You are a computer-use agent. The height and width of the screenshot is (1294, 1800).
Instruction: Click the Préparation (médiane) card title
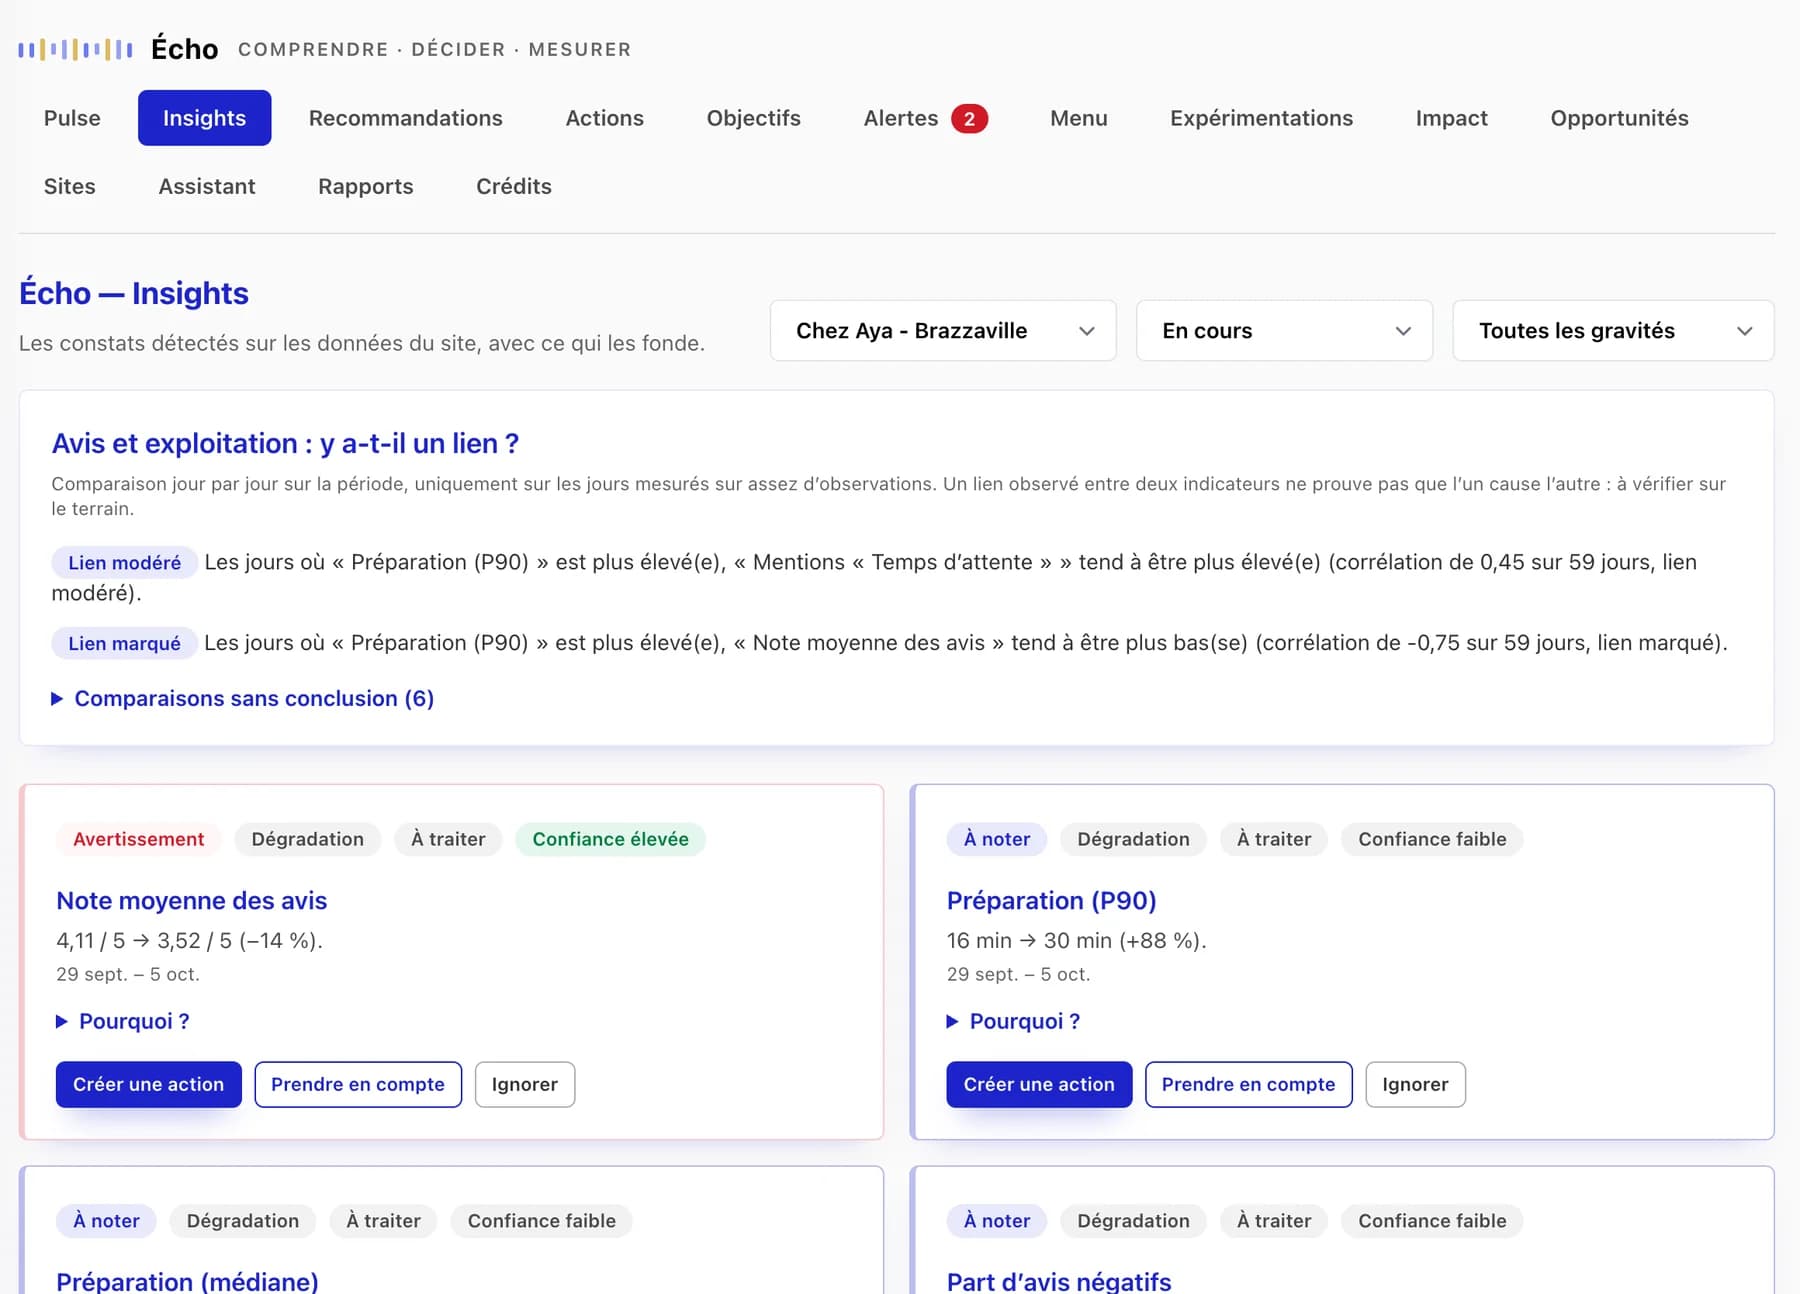pos(187,1281)
